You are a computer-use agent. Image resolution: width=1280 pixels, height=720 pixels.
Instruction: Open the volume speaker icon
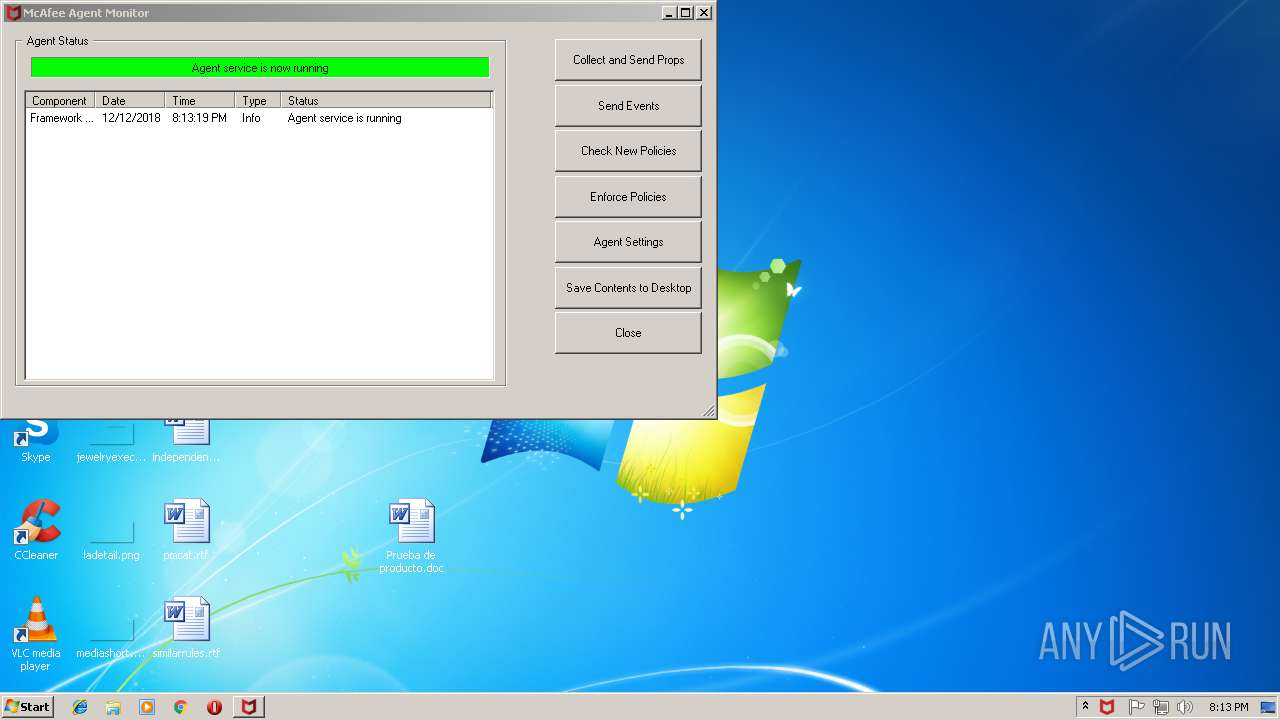pos(1185,707)
